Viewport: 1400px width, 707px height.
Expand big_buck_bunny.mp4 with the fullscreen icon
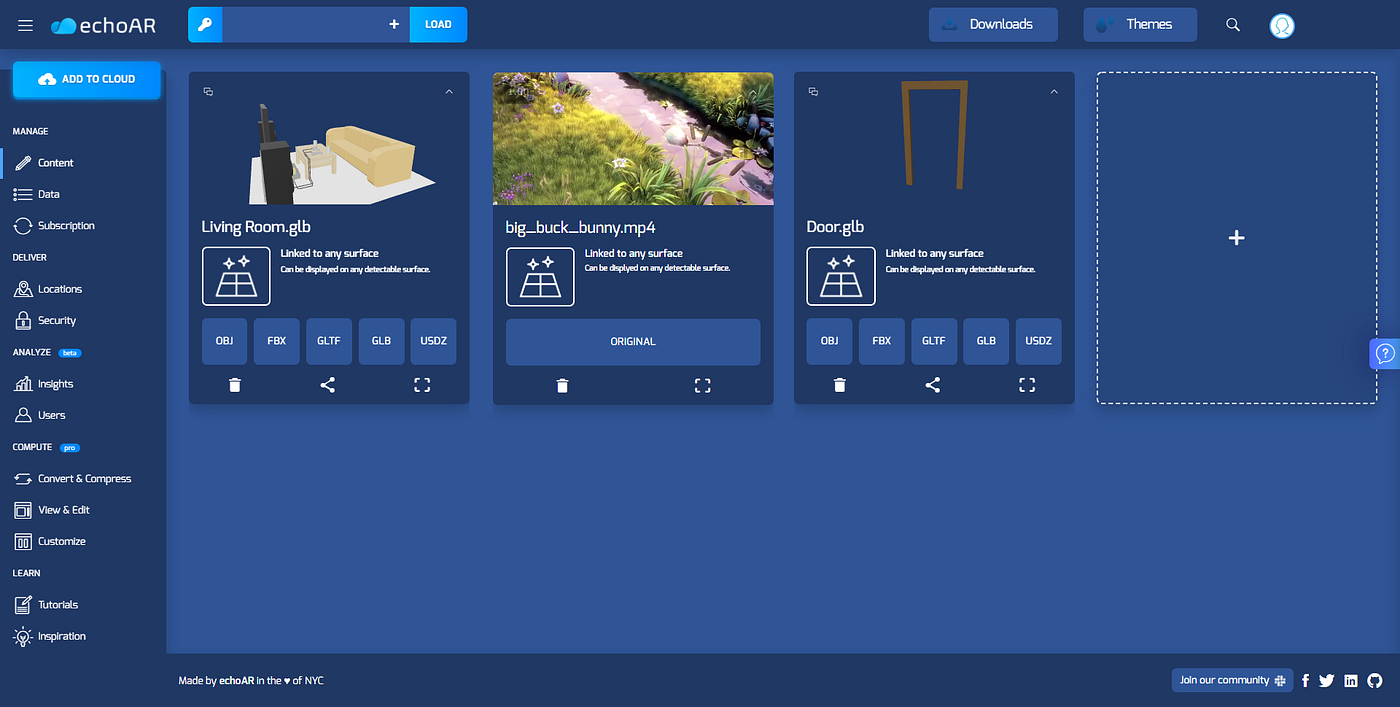(x=702, y=384)
